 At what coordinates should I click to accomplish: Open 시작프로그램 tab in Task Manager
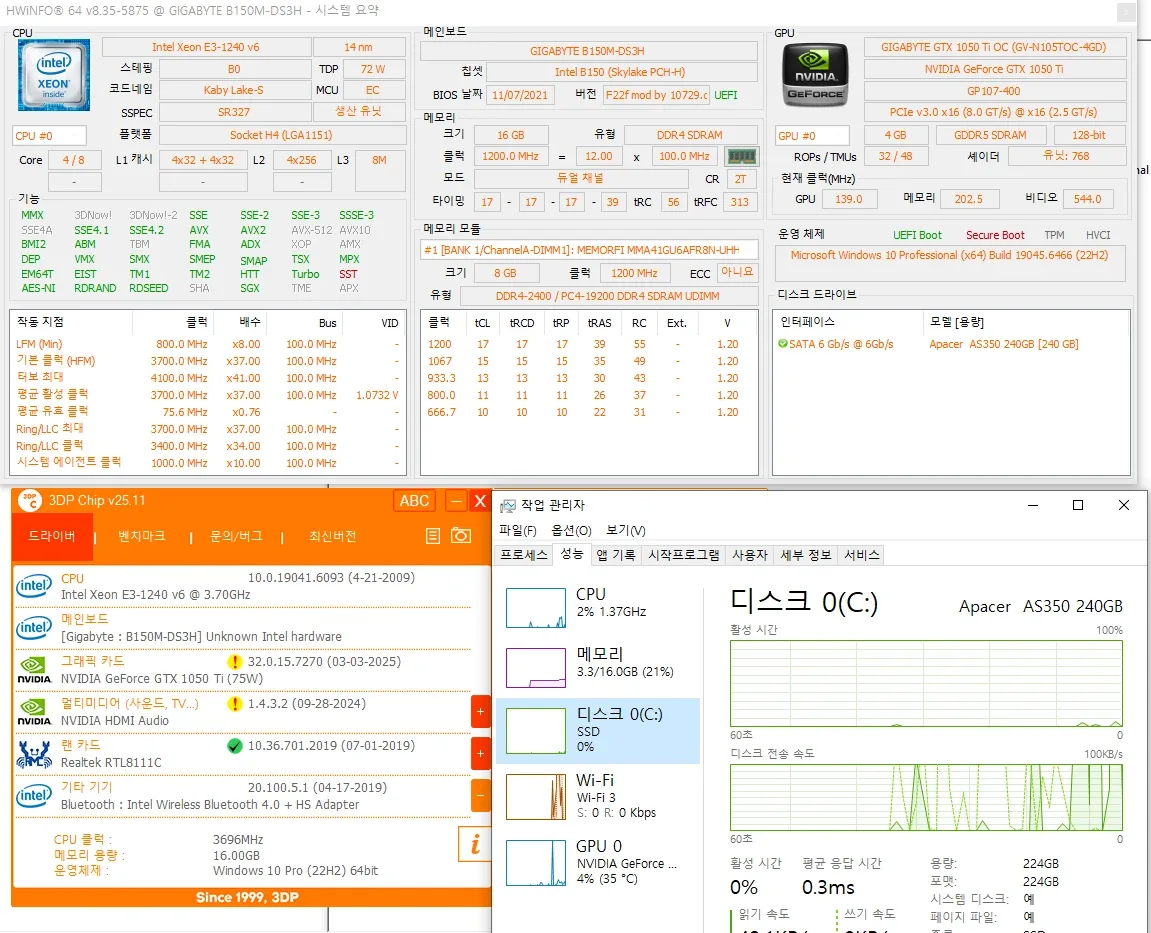[x=683, y=555]
